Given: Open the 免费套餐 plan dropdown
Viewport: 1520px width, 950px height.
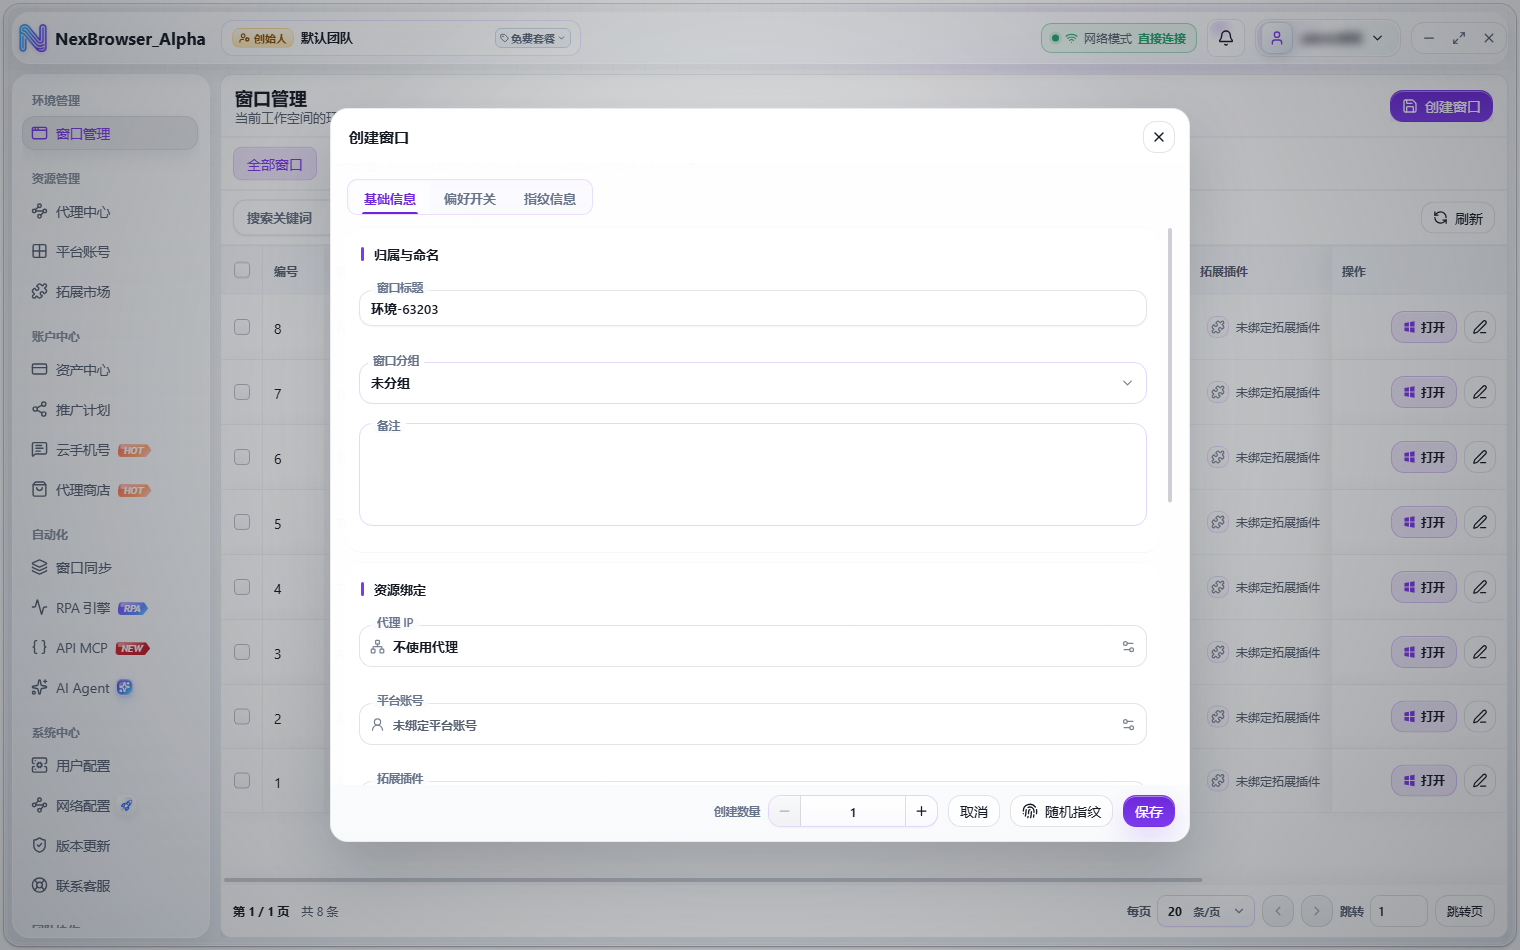Looking at the screenshot, I should (x=533, y=38).
